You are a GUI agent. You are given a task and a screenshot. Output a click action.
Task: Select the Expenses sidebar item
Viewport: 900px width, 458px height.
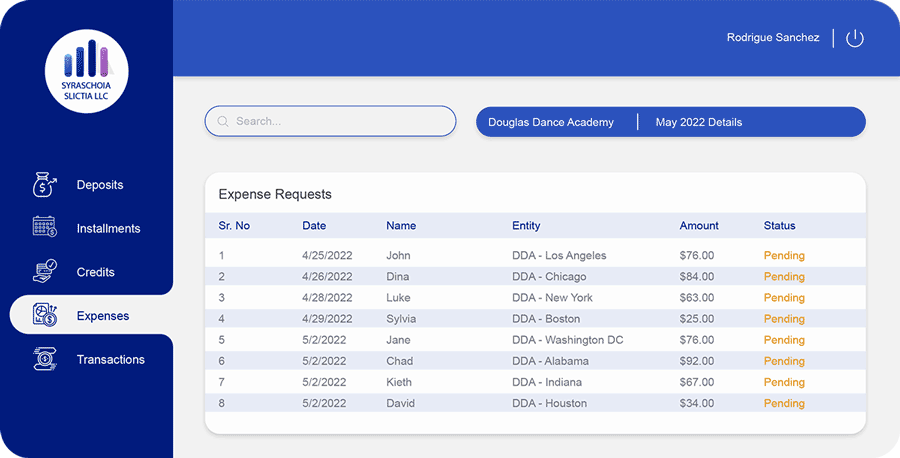click(x=91, y=316)
